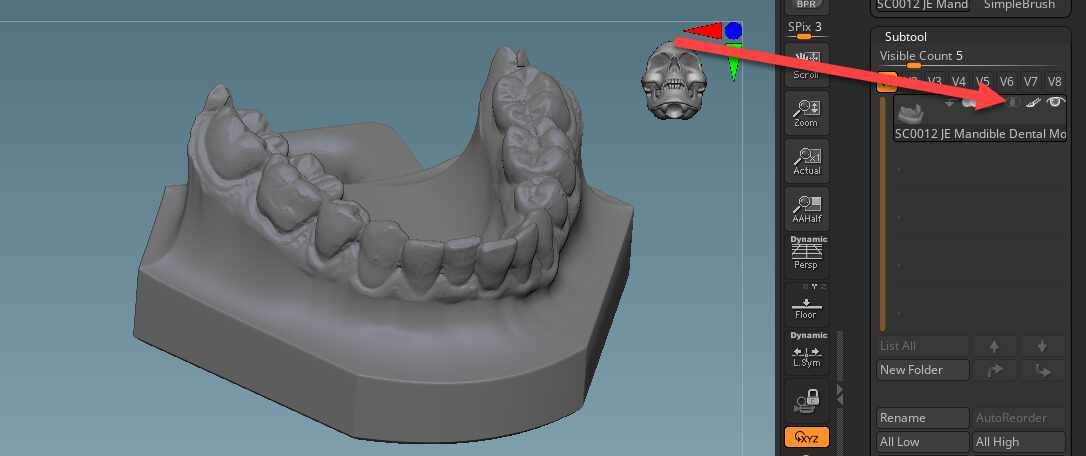Click the SC0012 JE Mandible Dental Mo subtool name
Screen dimensions: 1086x456
[980, 134]
